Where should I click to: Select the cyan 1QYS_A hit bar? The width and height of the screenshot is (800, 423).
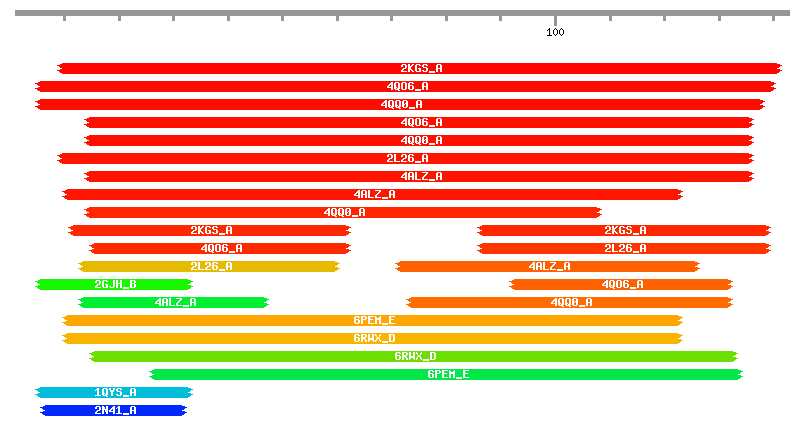coord(114,392)
